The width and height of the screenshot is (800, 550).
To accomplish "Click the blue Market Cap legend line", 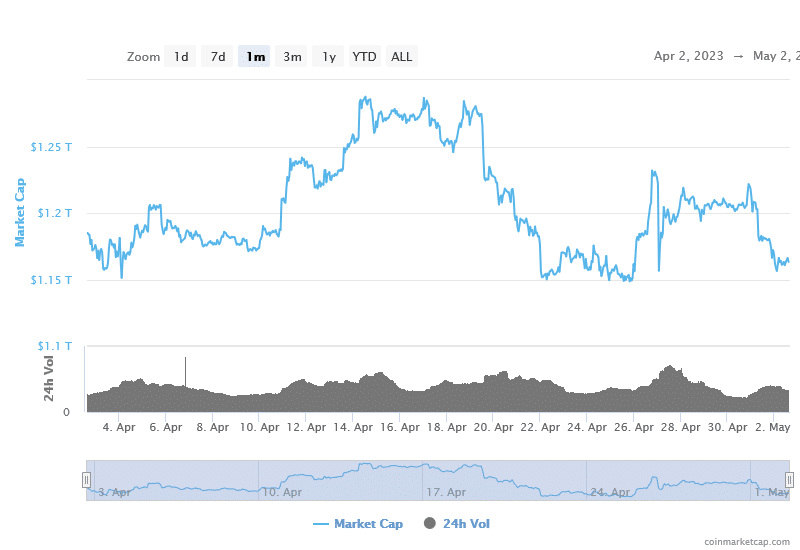I will tap(320, 524).
